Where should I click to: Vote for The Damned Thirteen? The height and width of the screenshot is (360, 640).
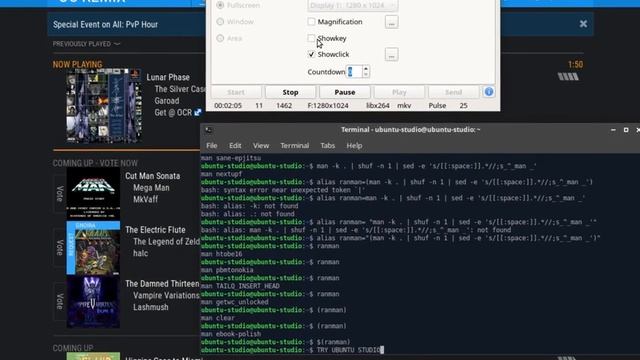pyautogui.click(x=60, y=302)
